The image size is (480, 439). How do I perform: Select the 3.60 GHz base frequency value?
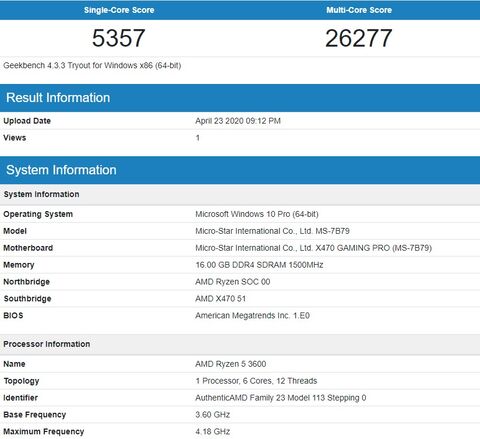pos(213,415)
